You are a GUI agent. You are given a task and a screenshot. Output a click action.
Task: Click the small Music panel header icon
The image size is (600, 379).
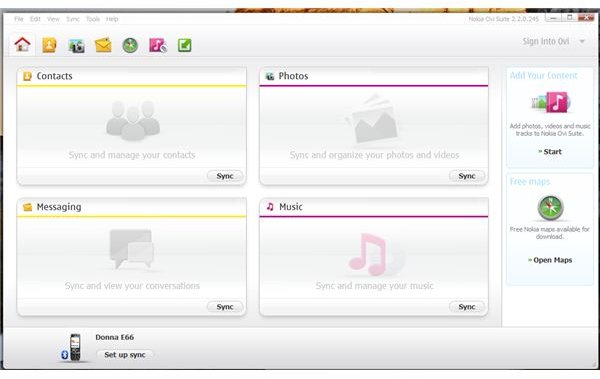[270, 207]
